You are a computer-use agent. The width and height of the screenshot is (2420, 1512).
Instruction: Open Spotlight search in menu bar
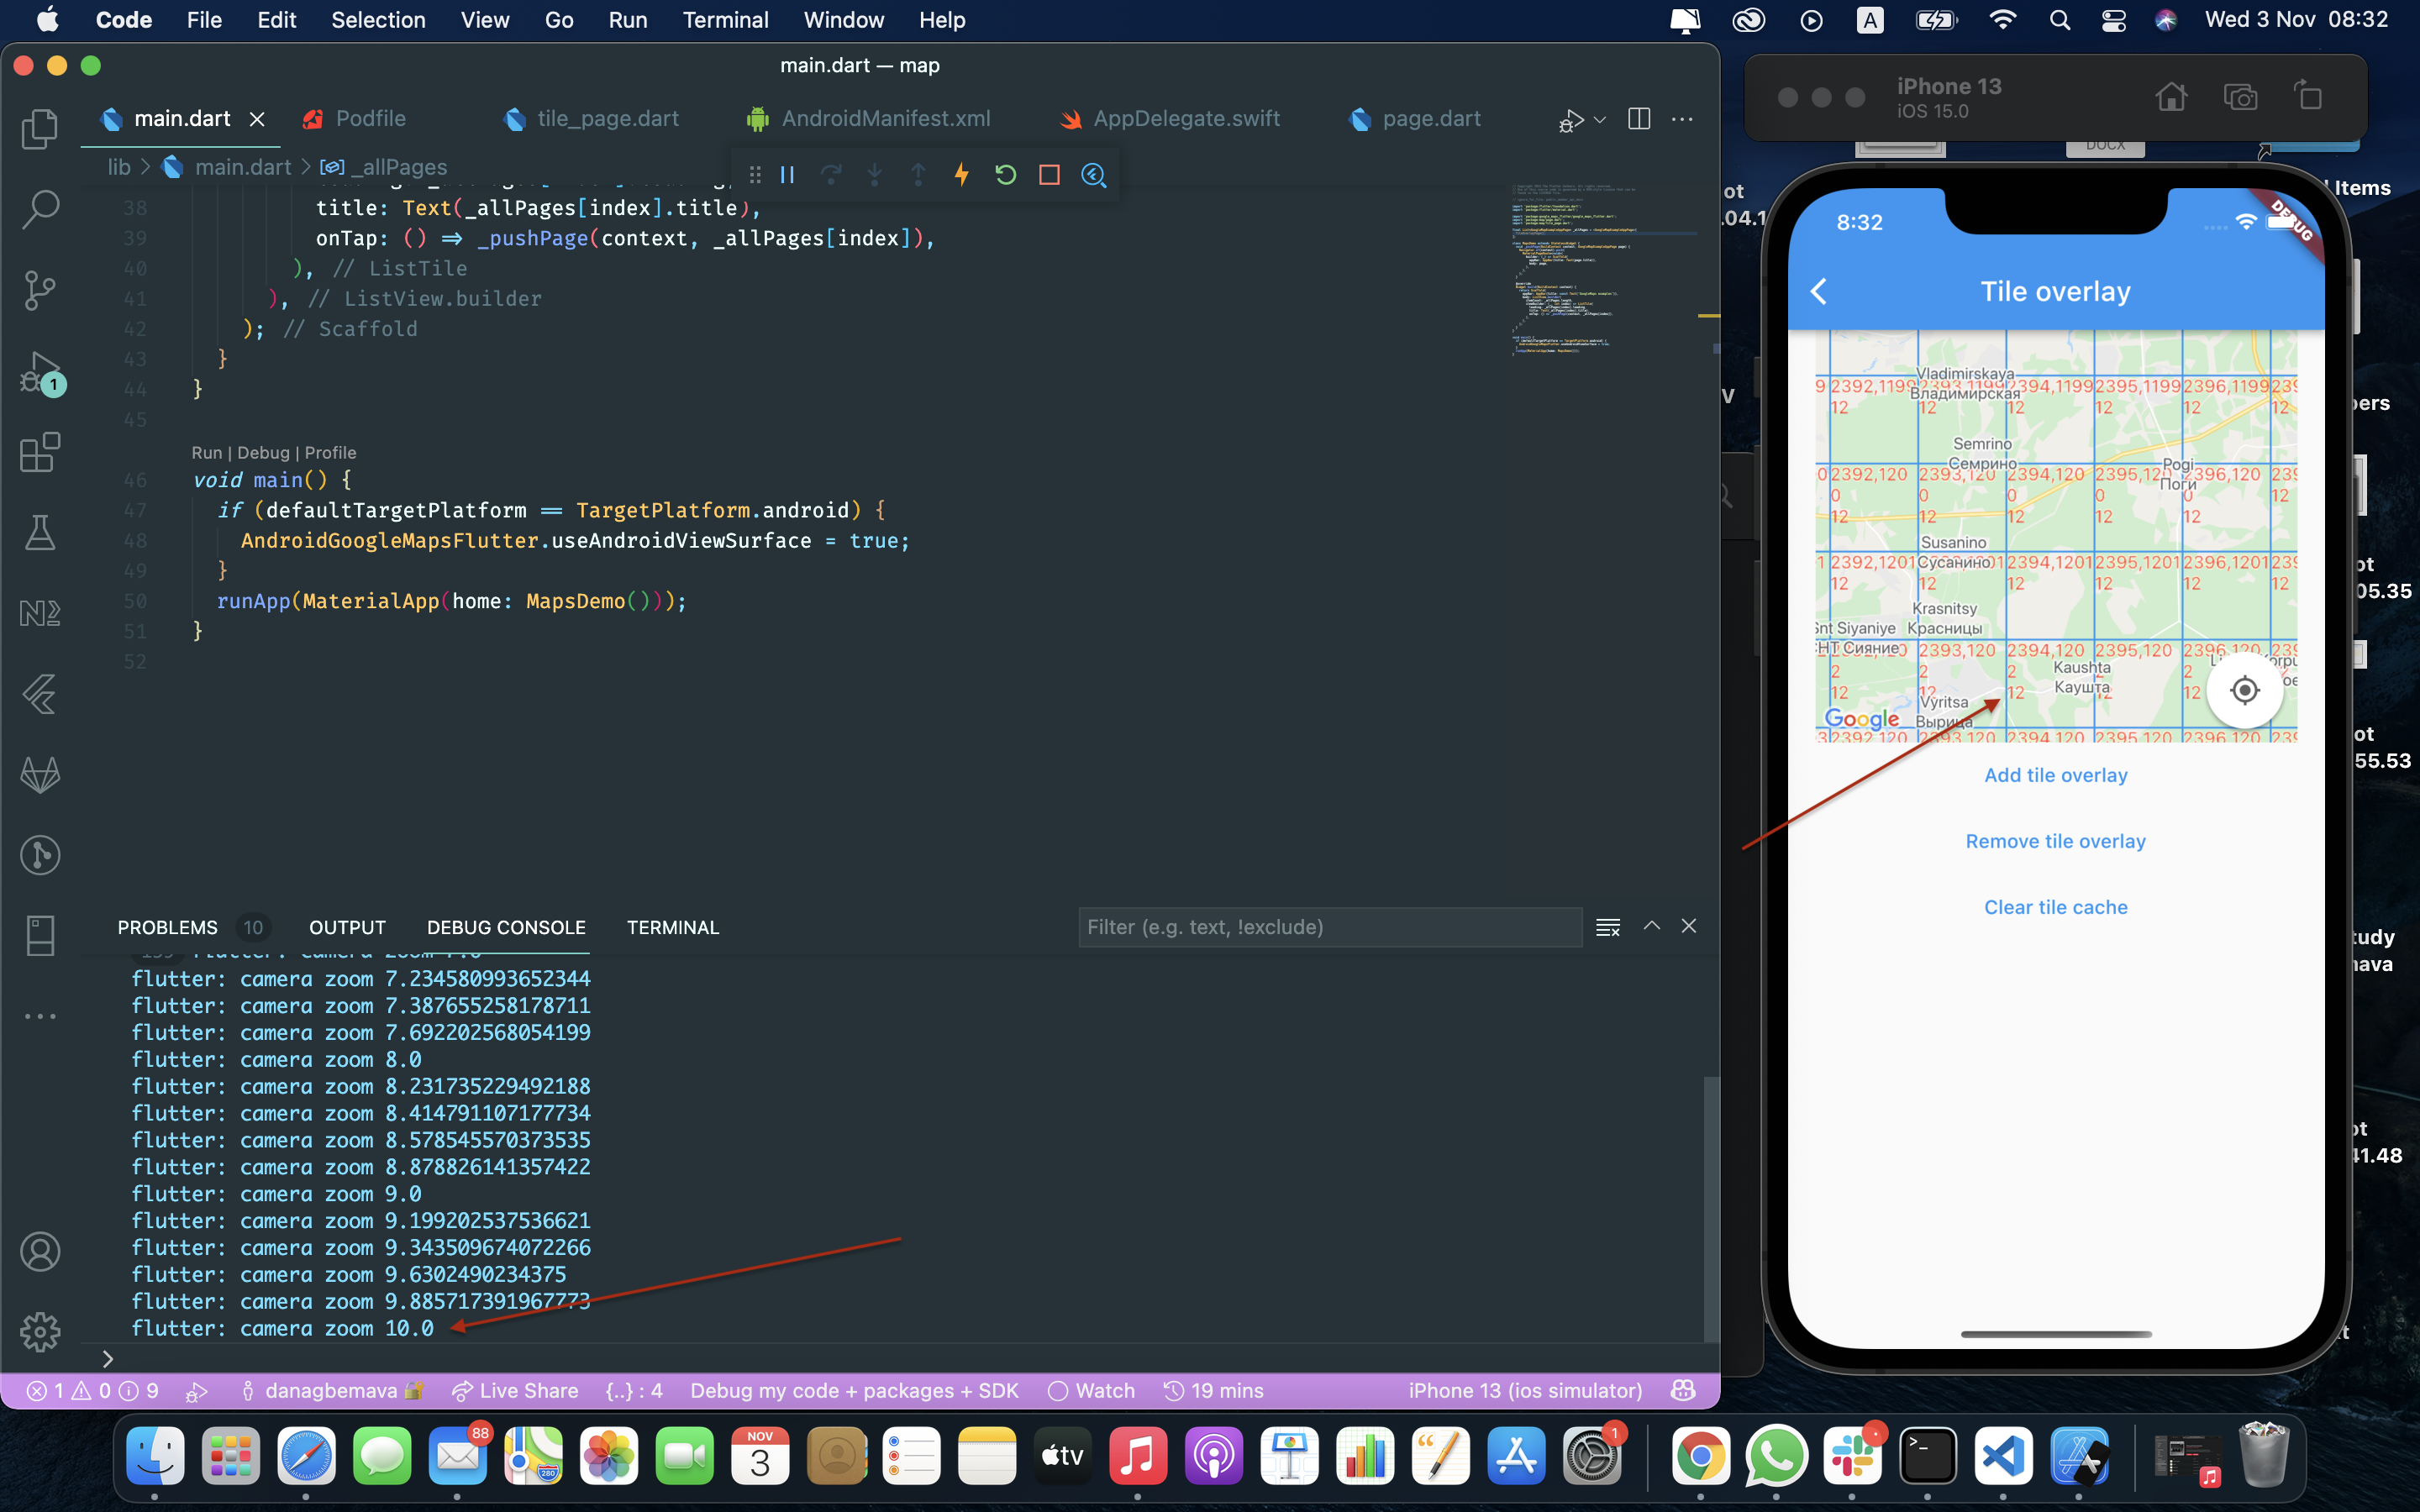(x=2059, y=20)
